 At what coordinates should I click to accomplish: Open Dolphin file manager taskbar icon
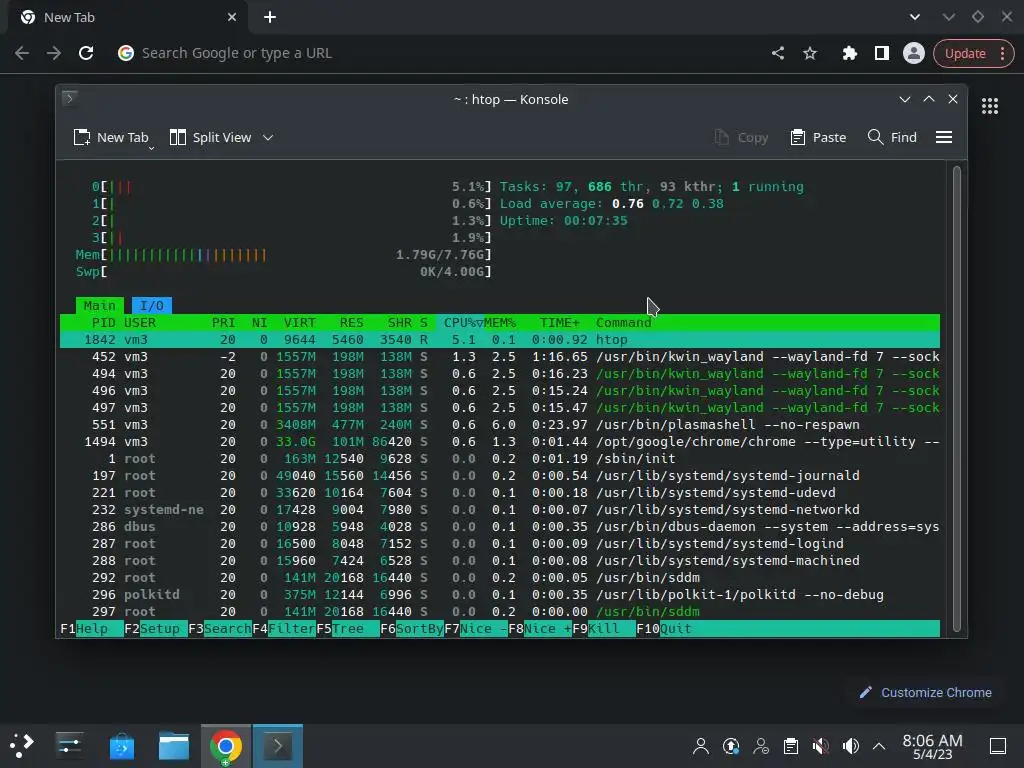pyautogui.click(x=174, y=745)
